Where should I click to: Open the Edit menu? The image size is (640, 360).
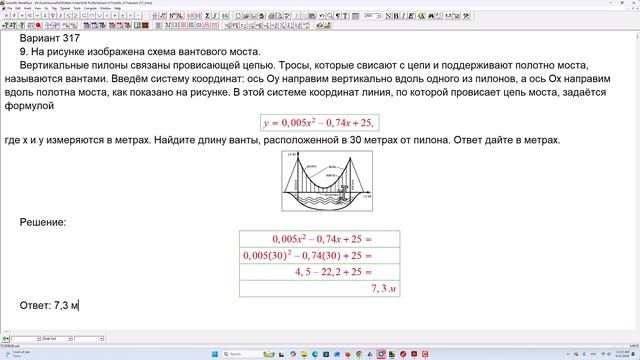(18, 8)
